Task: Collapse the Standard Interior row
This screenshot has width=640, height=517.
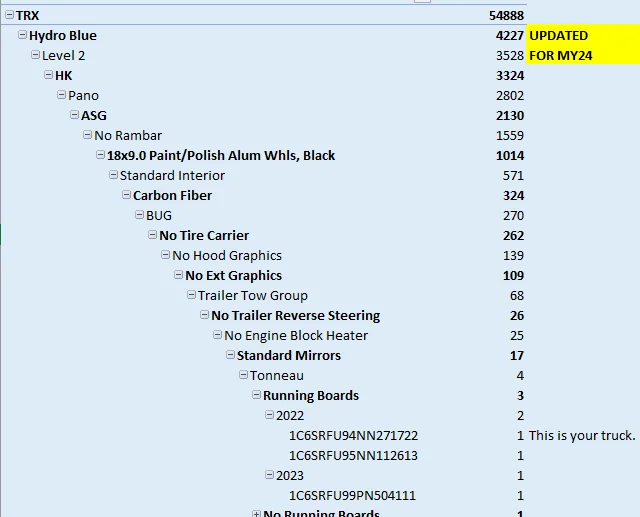Action: click(113, 175)
